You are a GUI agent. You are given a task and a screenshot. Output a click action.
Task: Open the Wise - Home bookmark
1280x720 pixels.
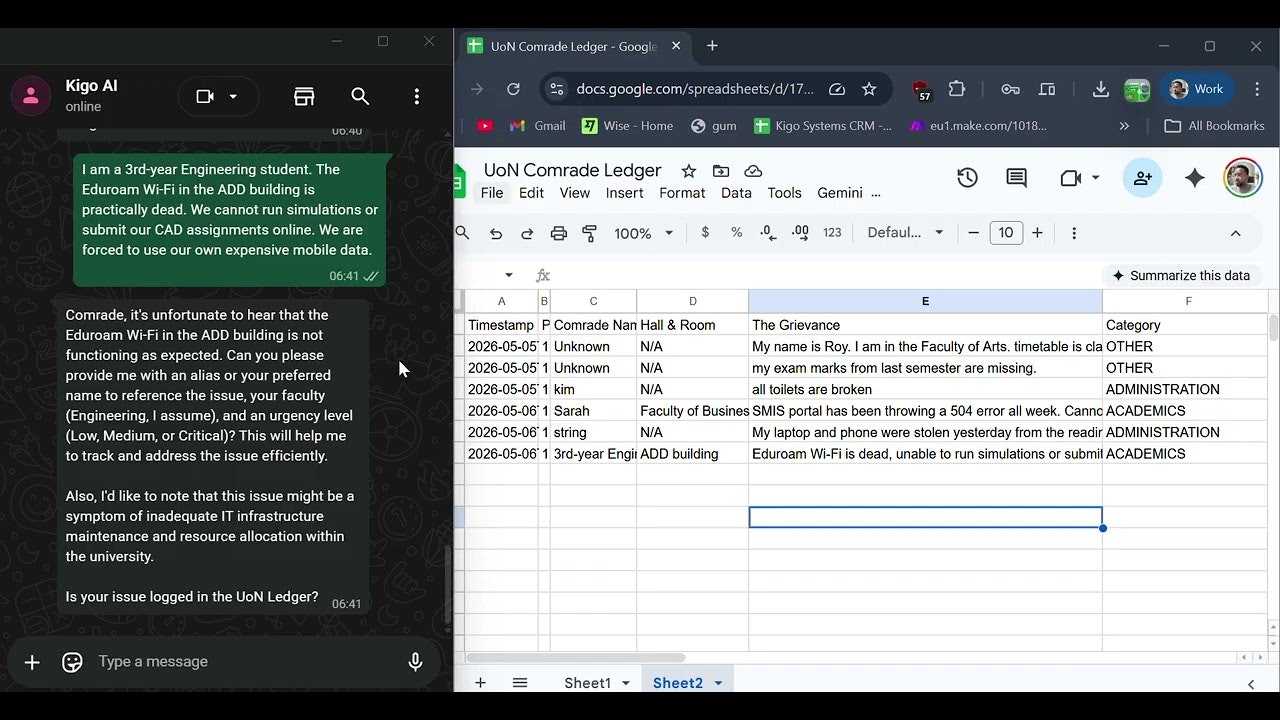(628, 126)
